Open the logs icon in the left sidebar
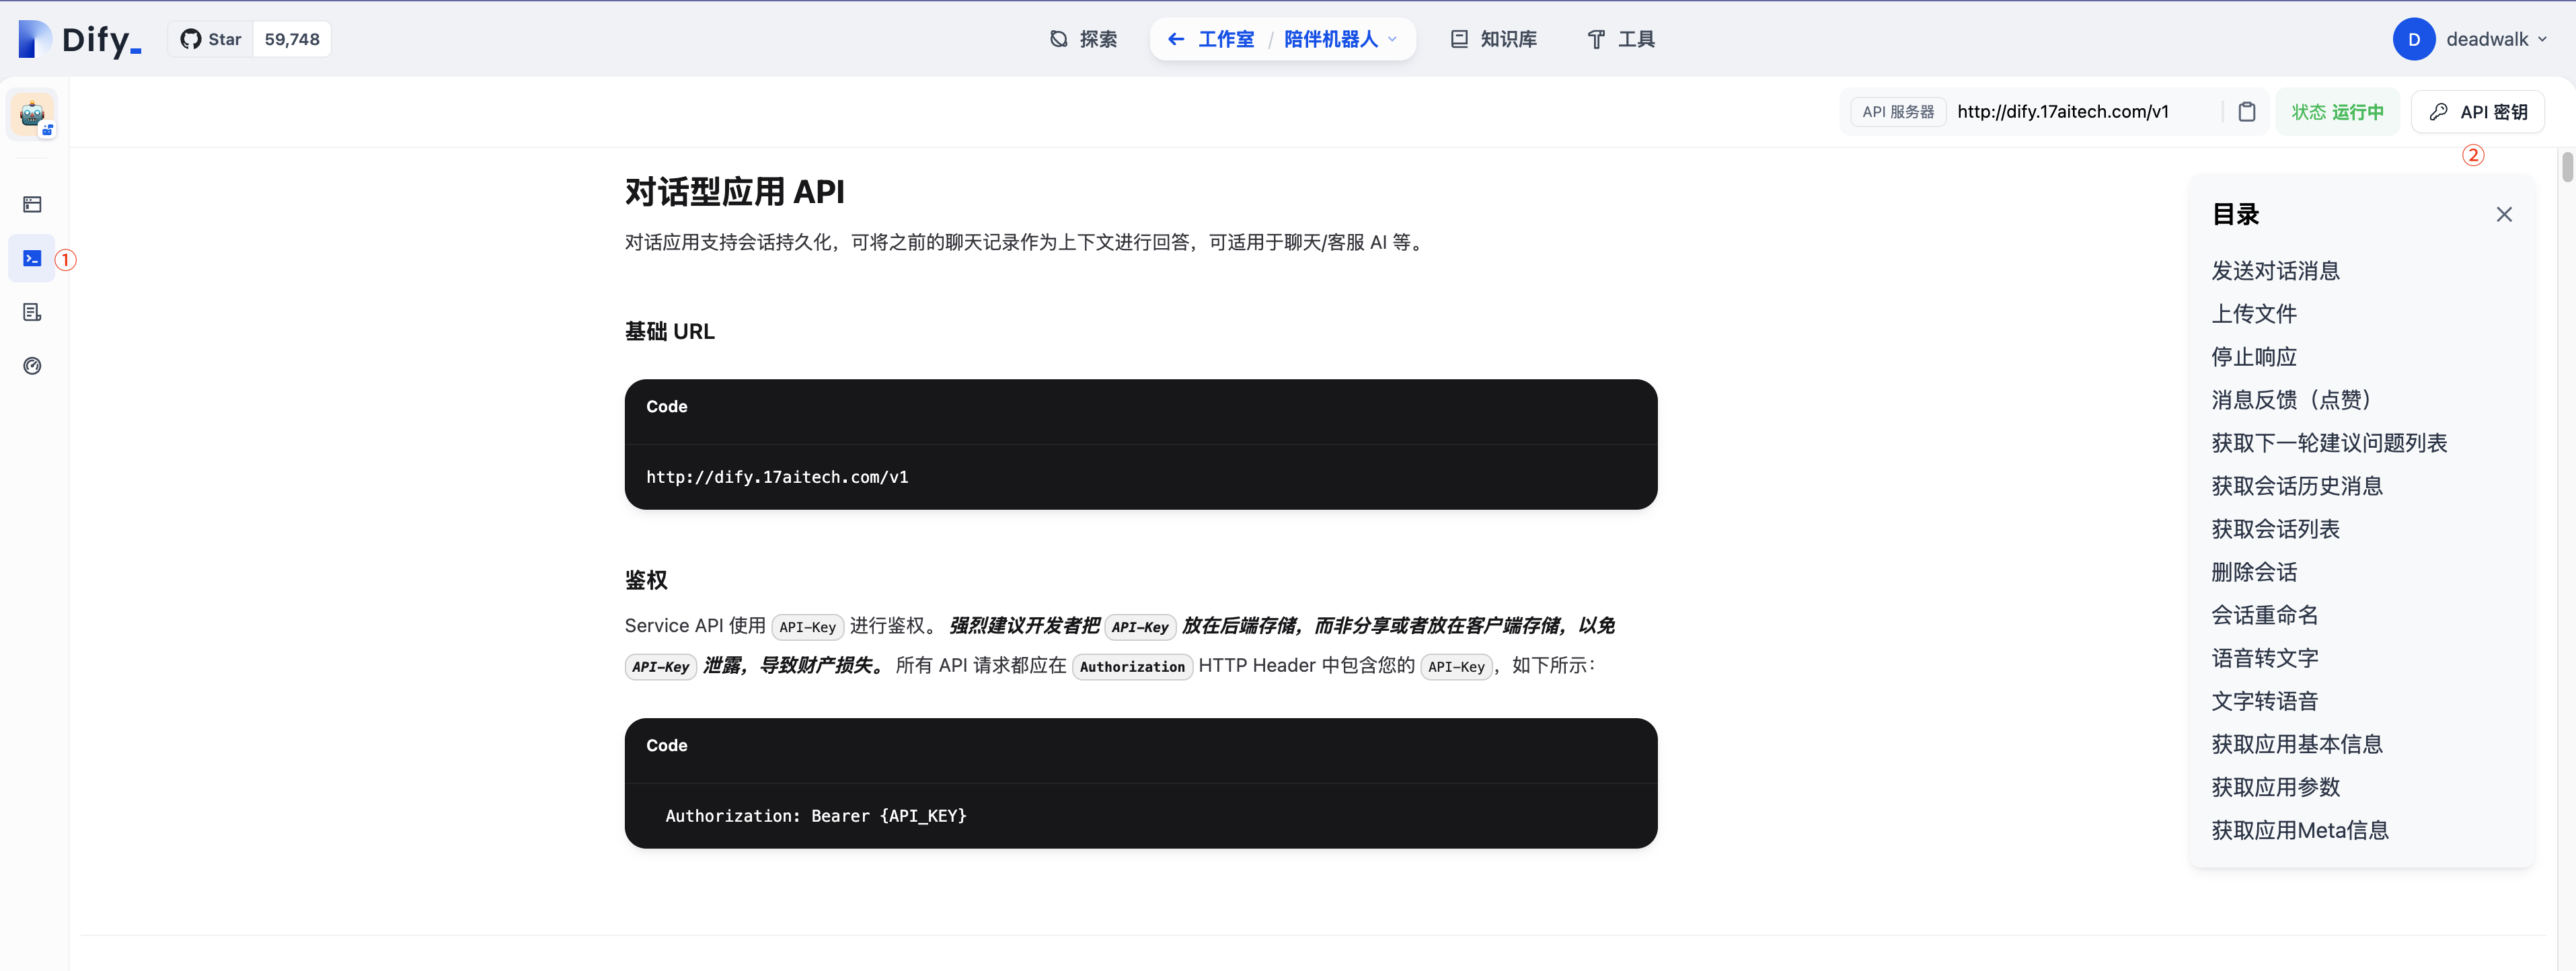Screen dimensions: 2576x971 (x=32, y=312)
